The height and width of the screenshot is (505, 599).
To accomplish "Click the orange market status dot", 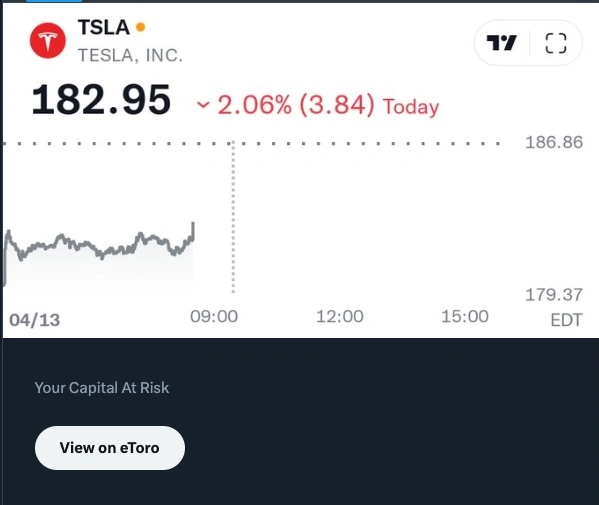I will pos(141,27).
